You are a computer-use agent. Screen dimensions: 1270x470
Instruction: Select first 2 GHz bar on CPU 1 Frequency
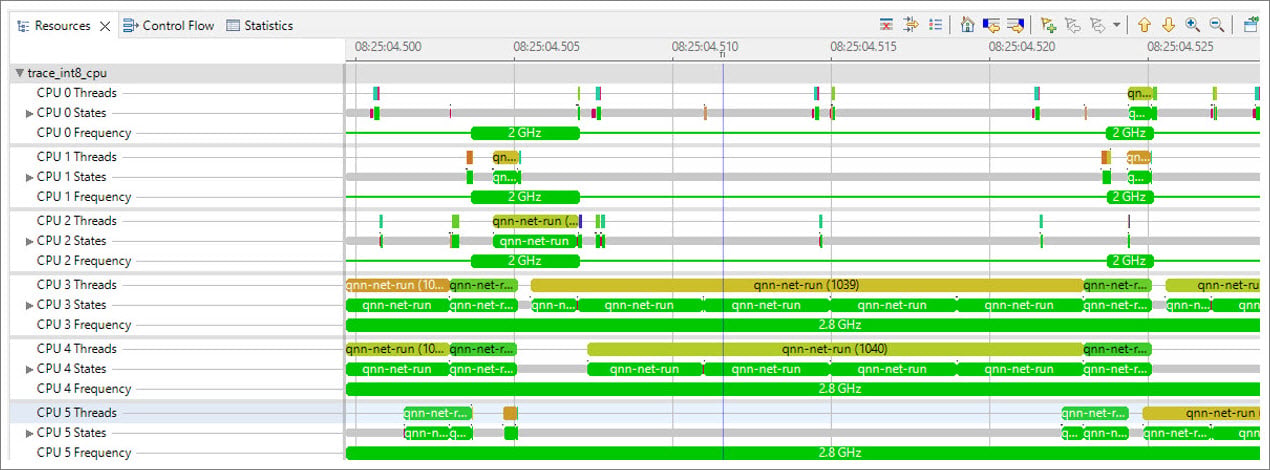point(525,197)
